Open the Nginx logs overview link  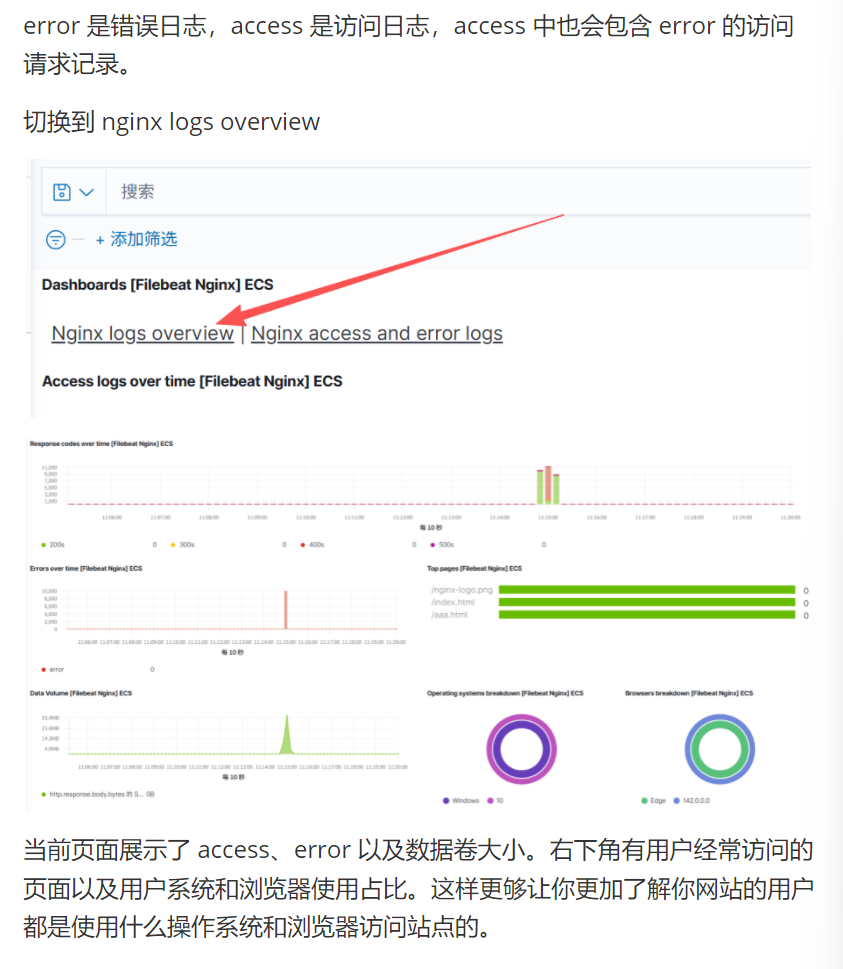142,334
